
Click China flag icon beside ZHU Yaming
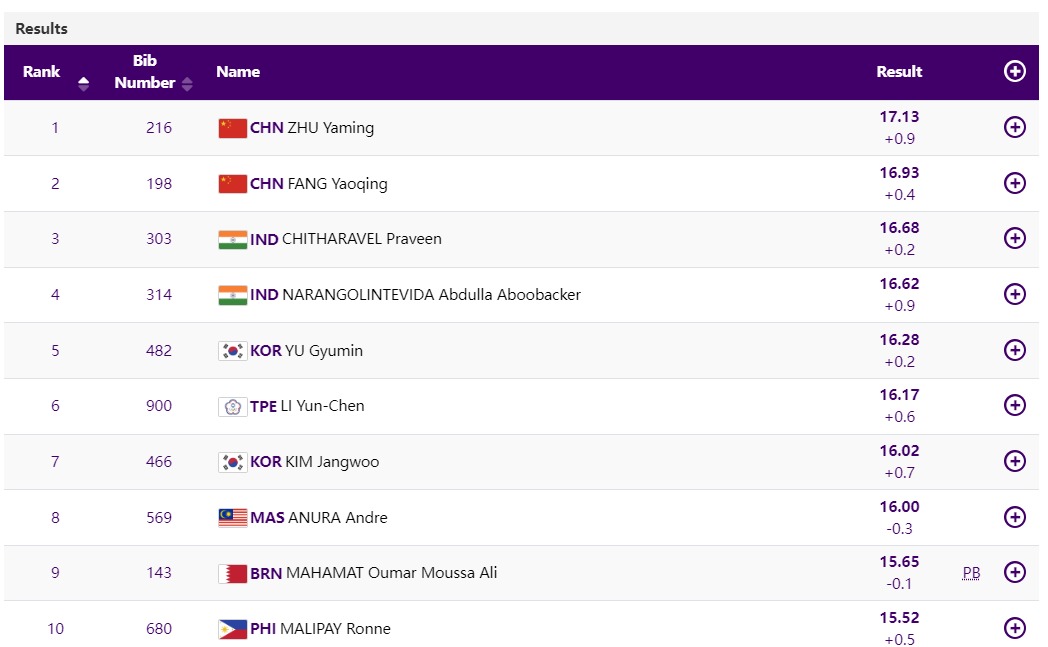point(232,128)
